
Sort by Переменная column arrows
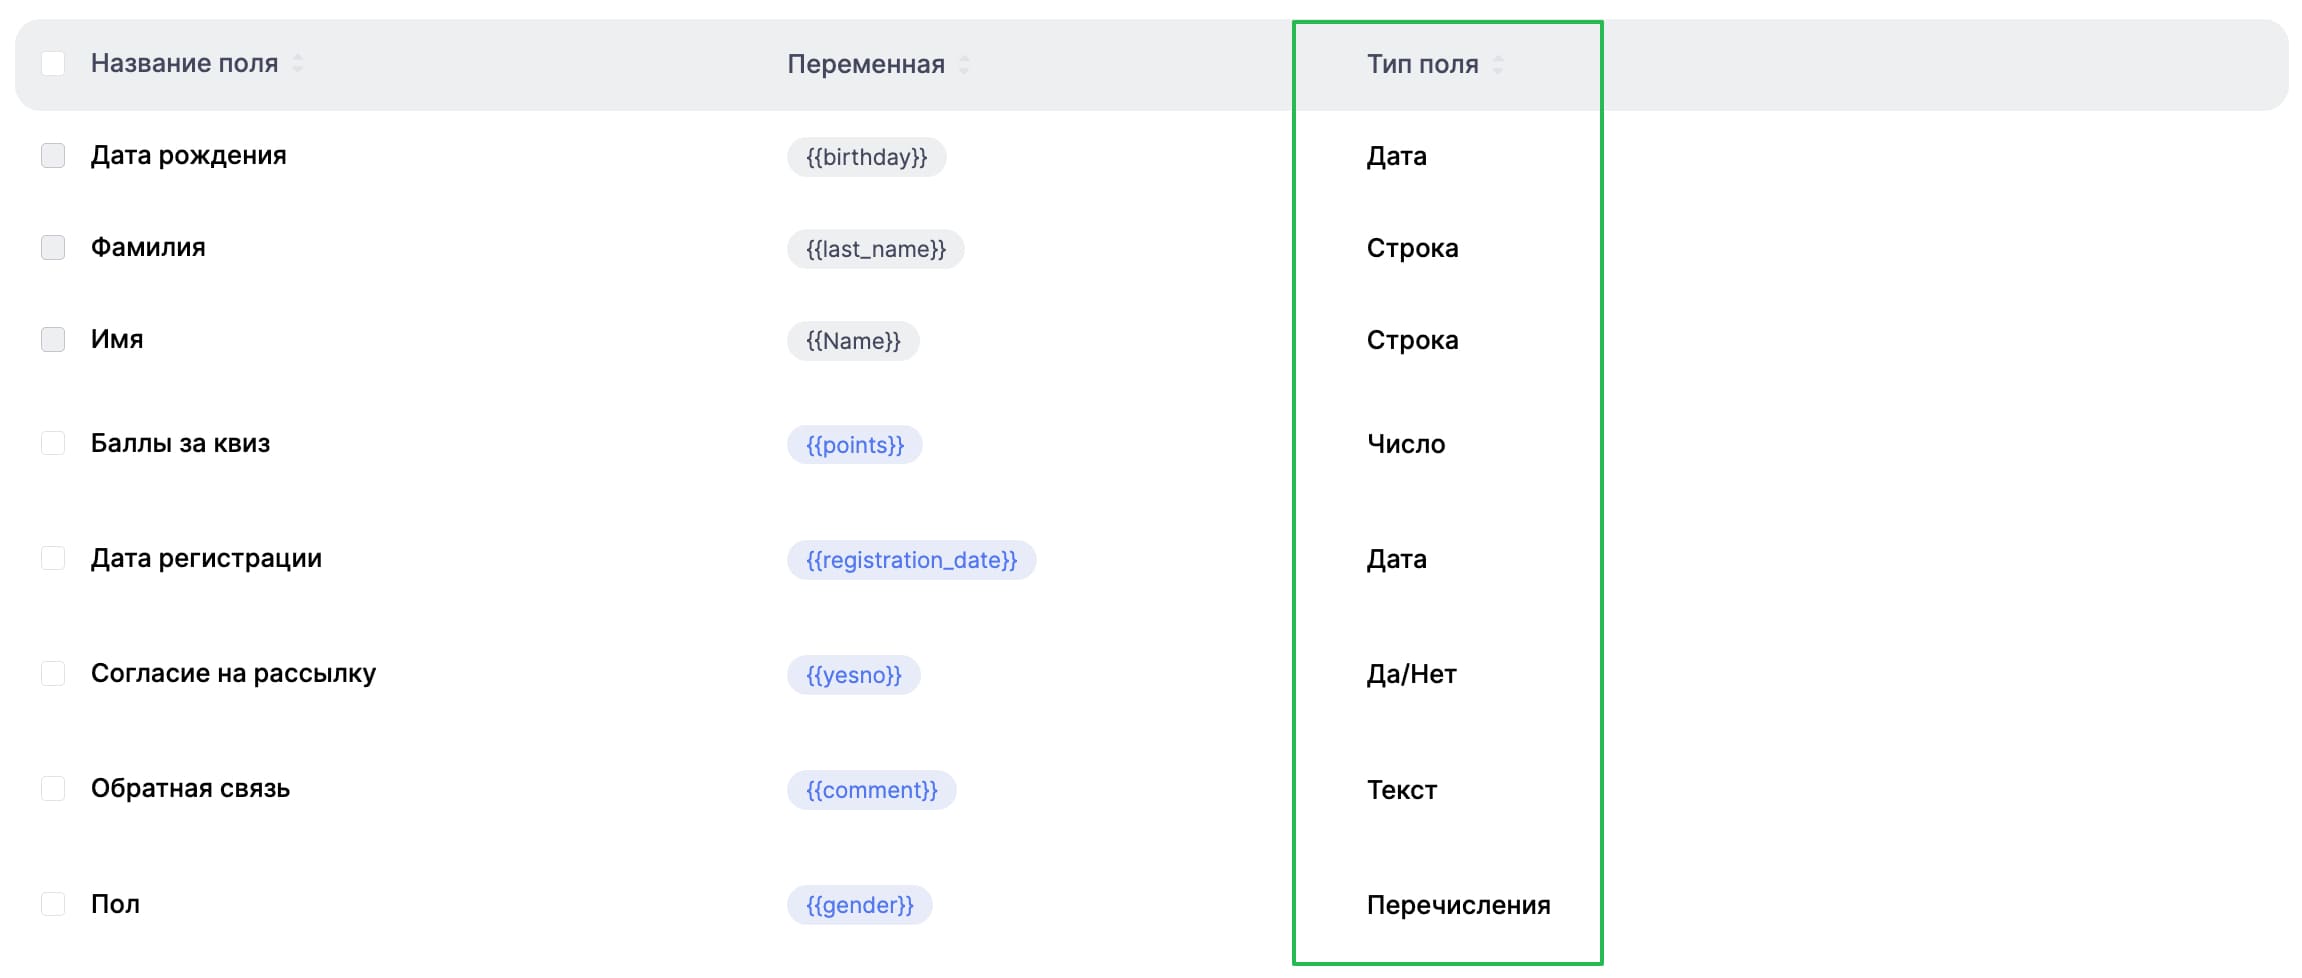point(964,65)
